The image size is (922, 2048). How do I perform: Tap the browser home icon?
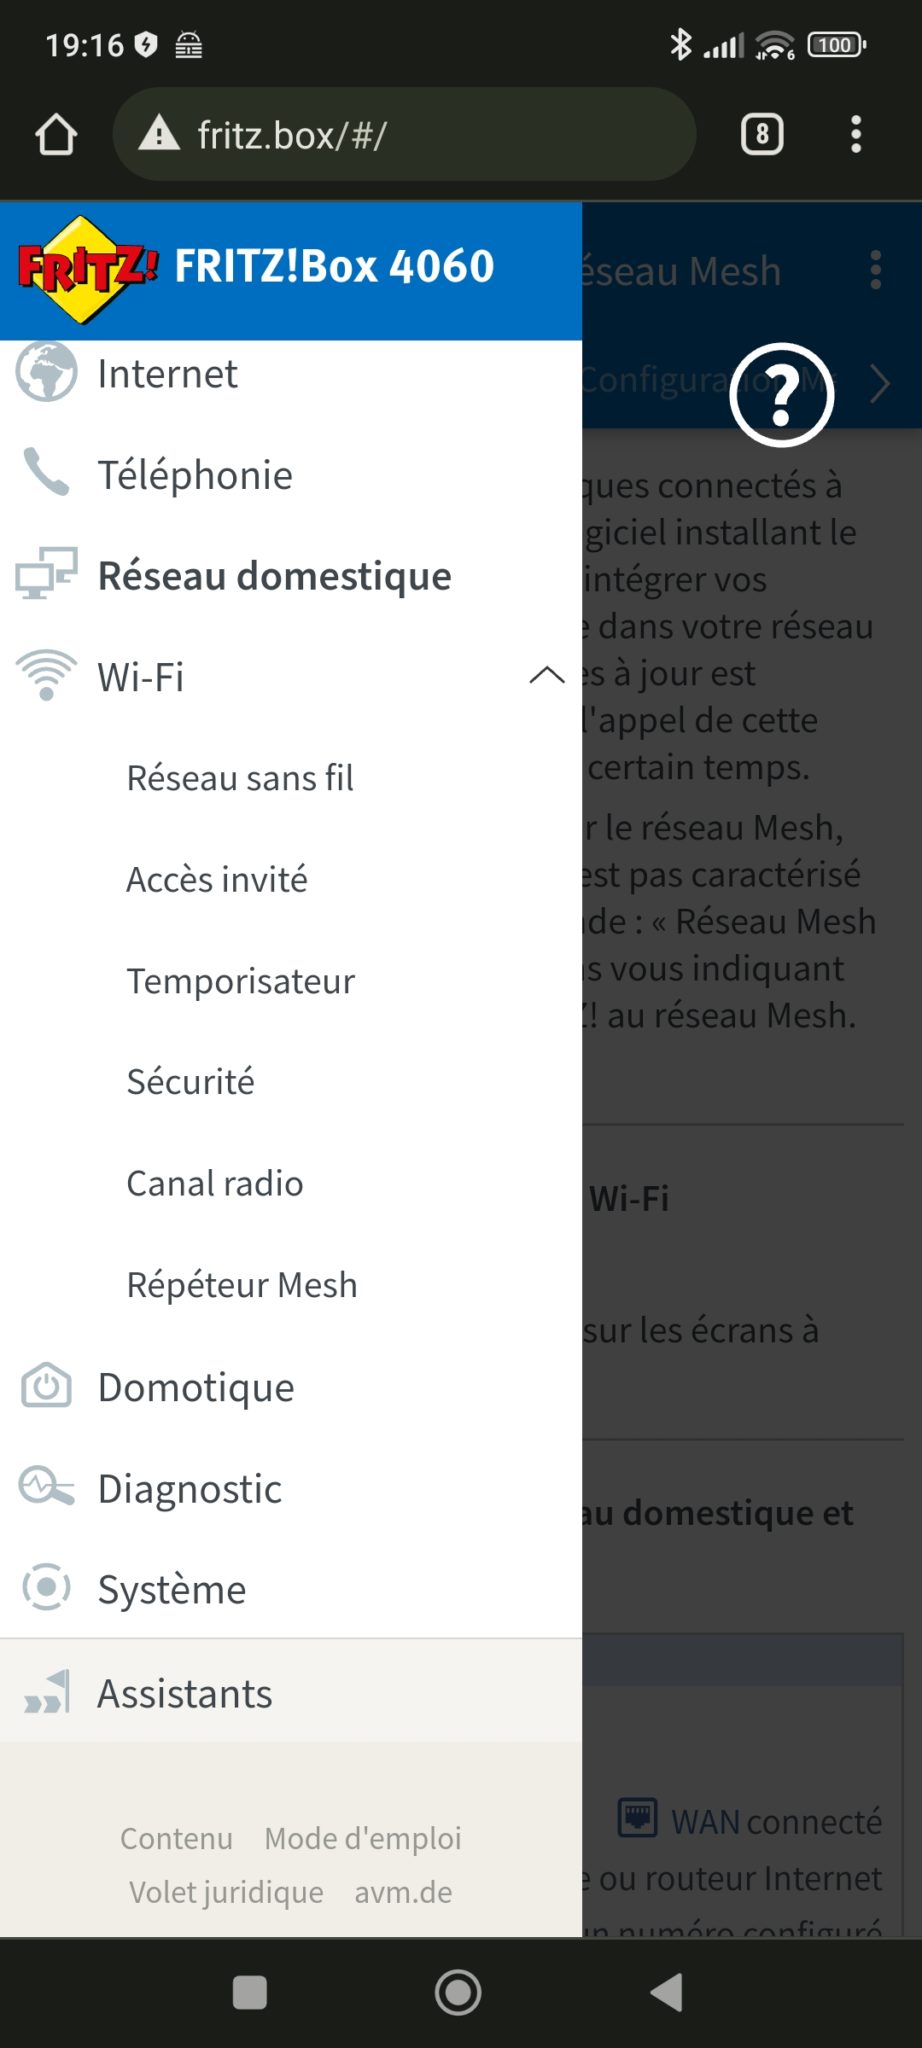(56, 135)
